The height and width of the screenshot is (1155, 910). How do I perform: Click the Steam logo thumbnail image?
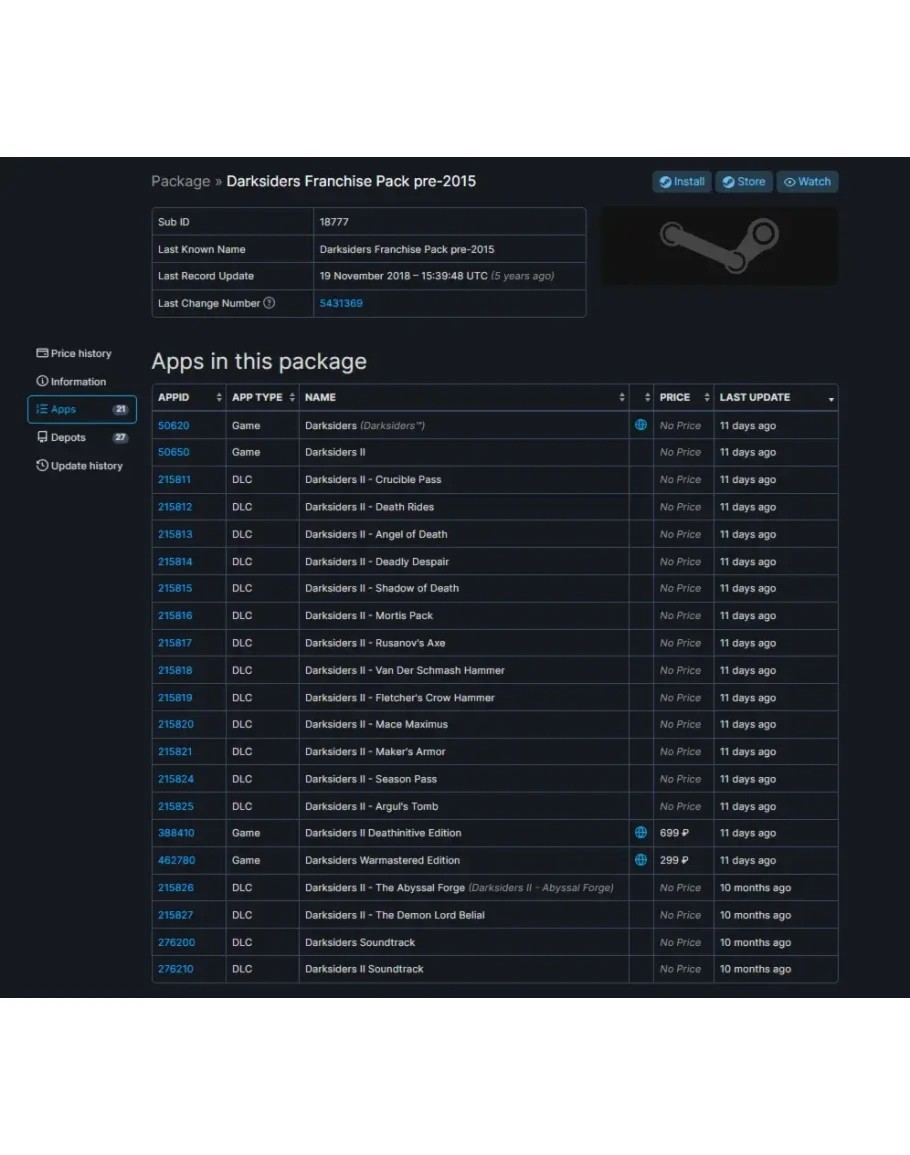tap(718, 246)
